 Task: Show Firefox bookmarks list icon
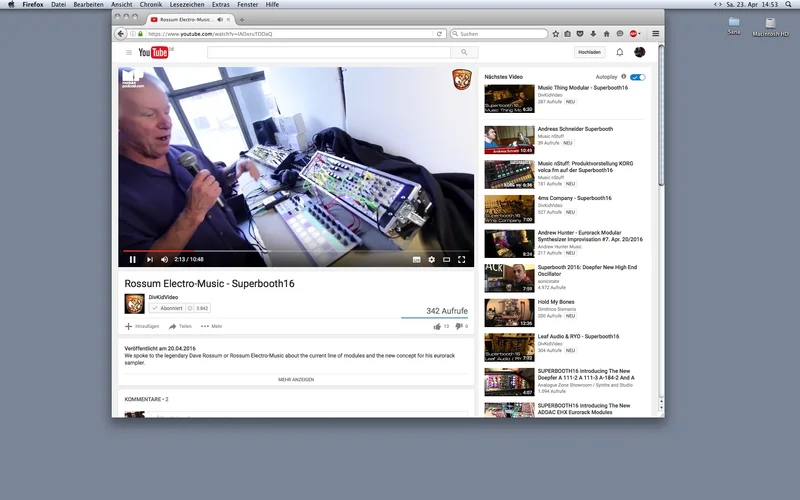567,34
